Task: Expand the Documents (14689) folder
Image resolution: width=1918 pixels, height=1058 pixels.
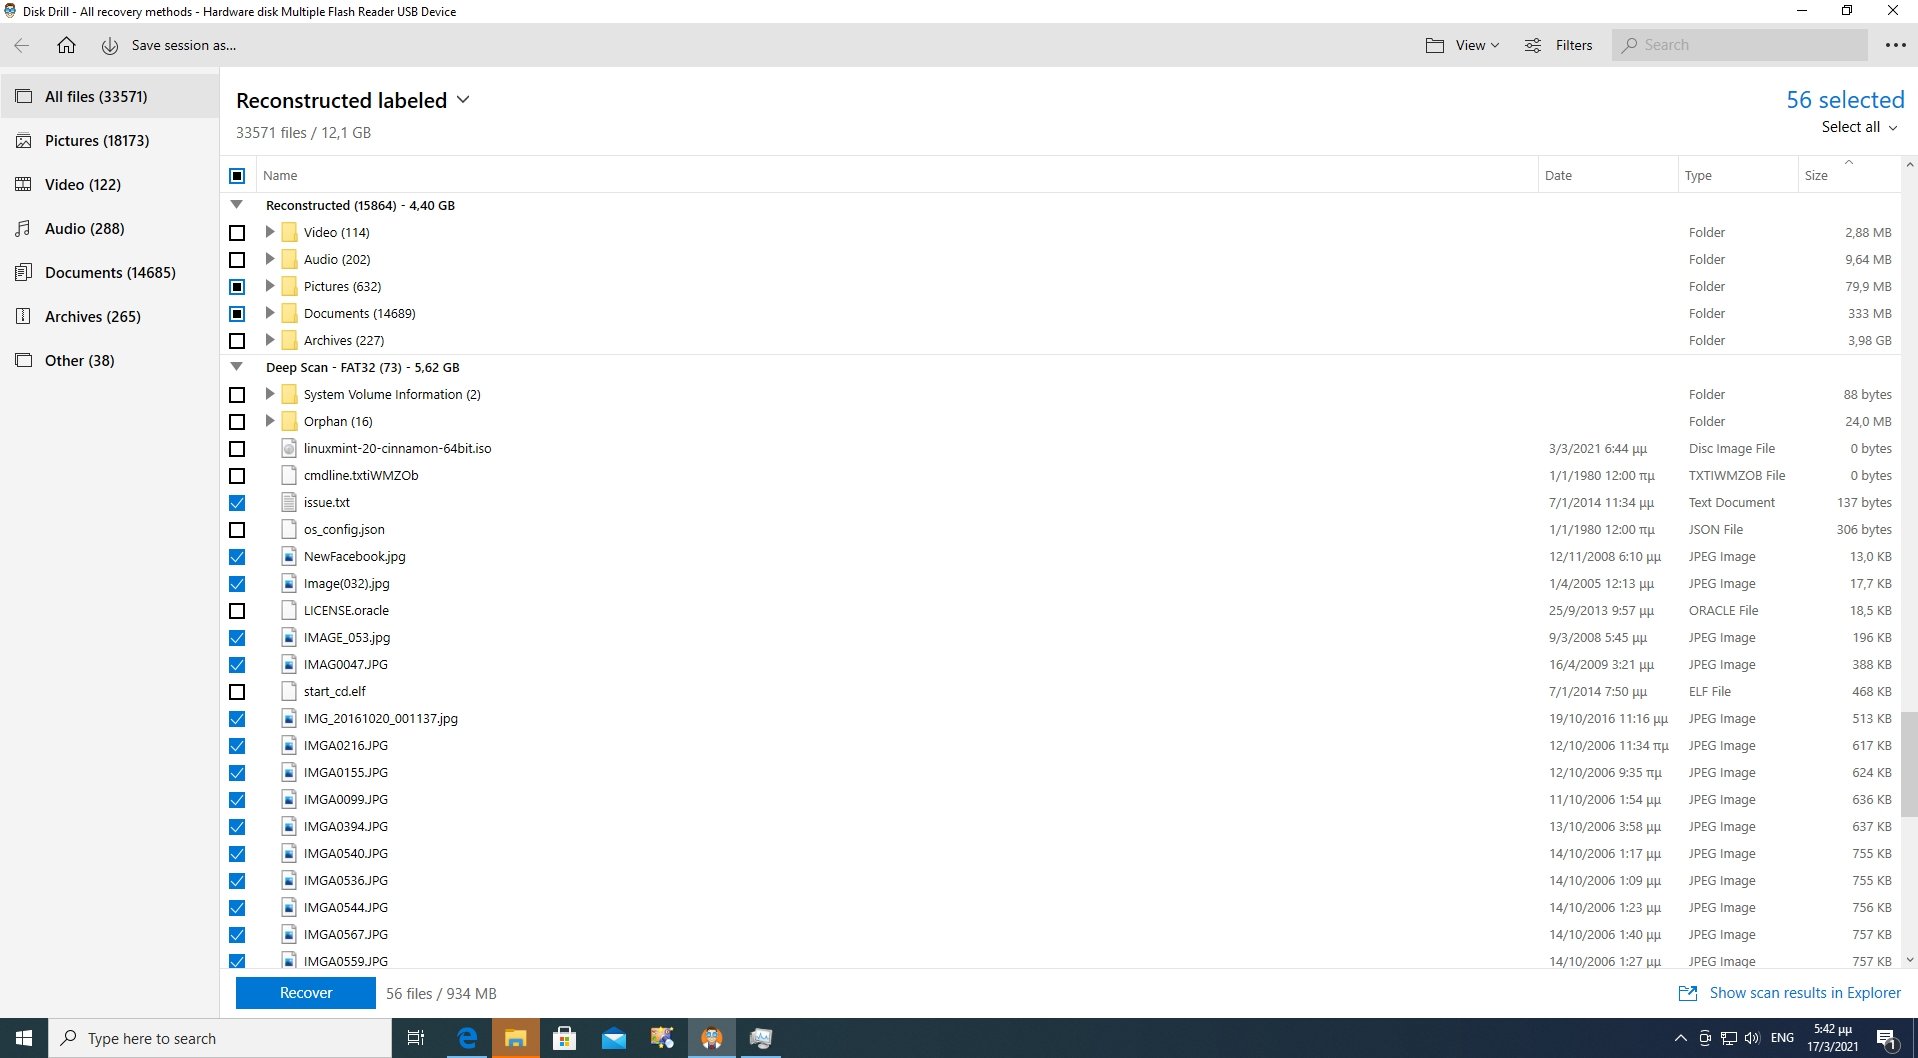Action: 269,313
